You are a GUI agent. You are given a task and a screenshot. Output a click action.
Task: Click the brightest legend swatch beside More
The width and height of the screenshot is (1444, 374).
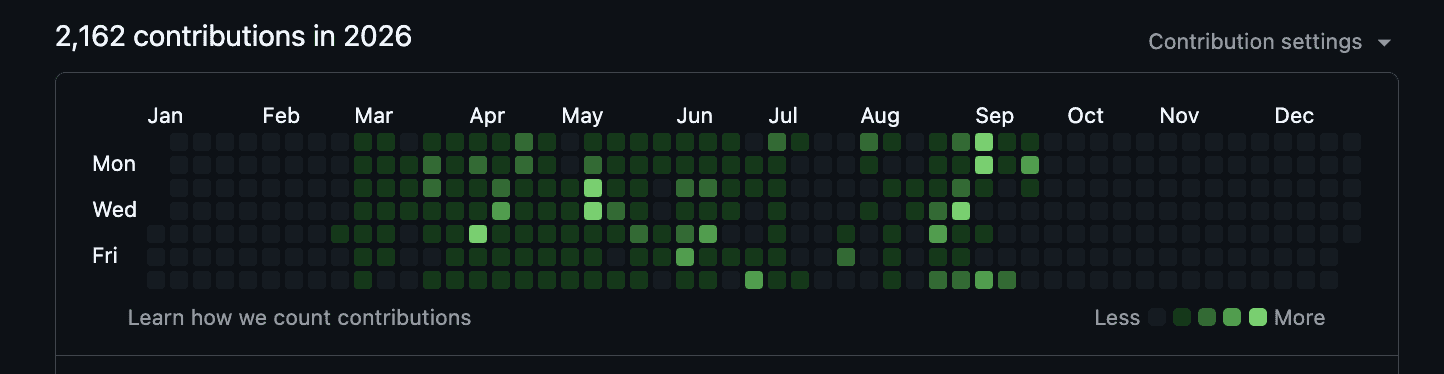[1258, 318]
